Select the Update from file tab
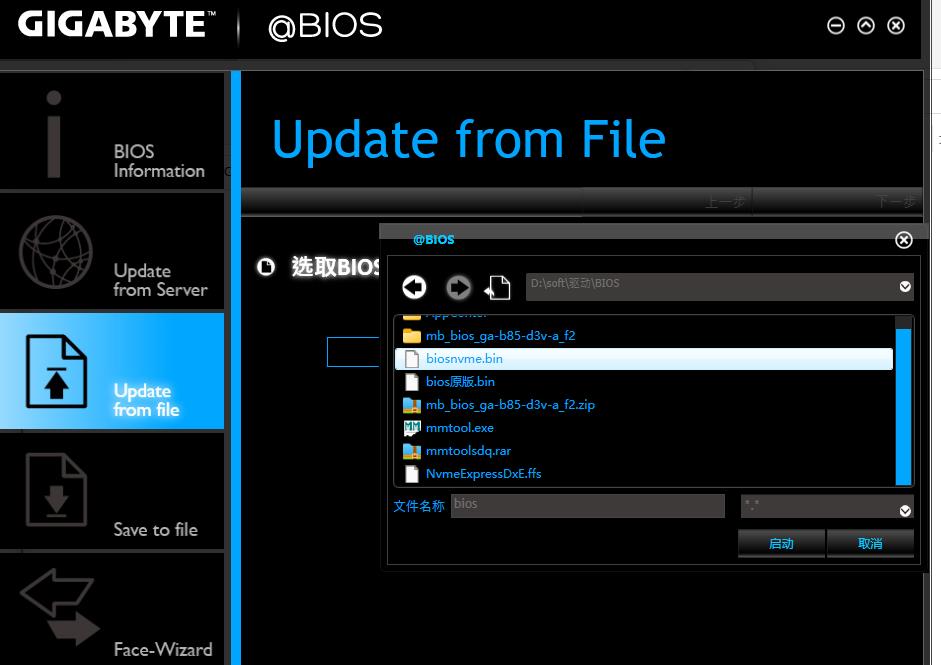The height and width of the screenshot is (665, 941). (x=112, y=371)
